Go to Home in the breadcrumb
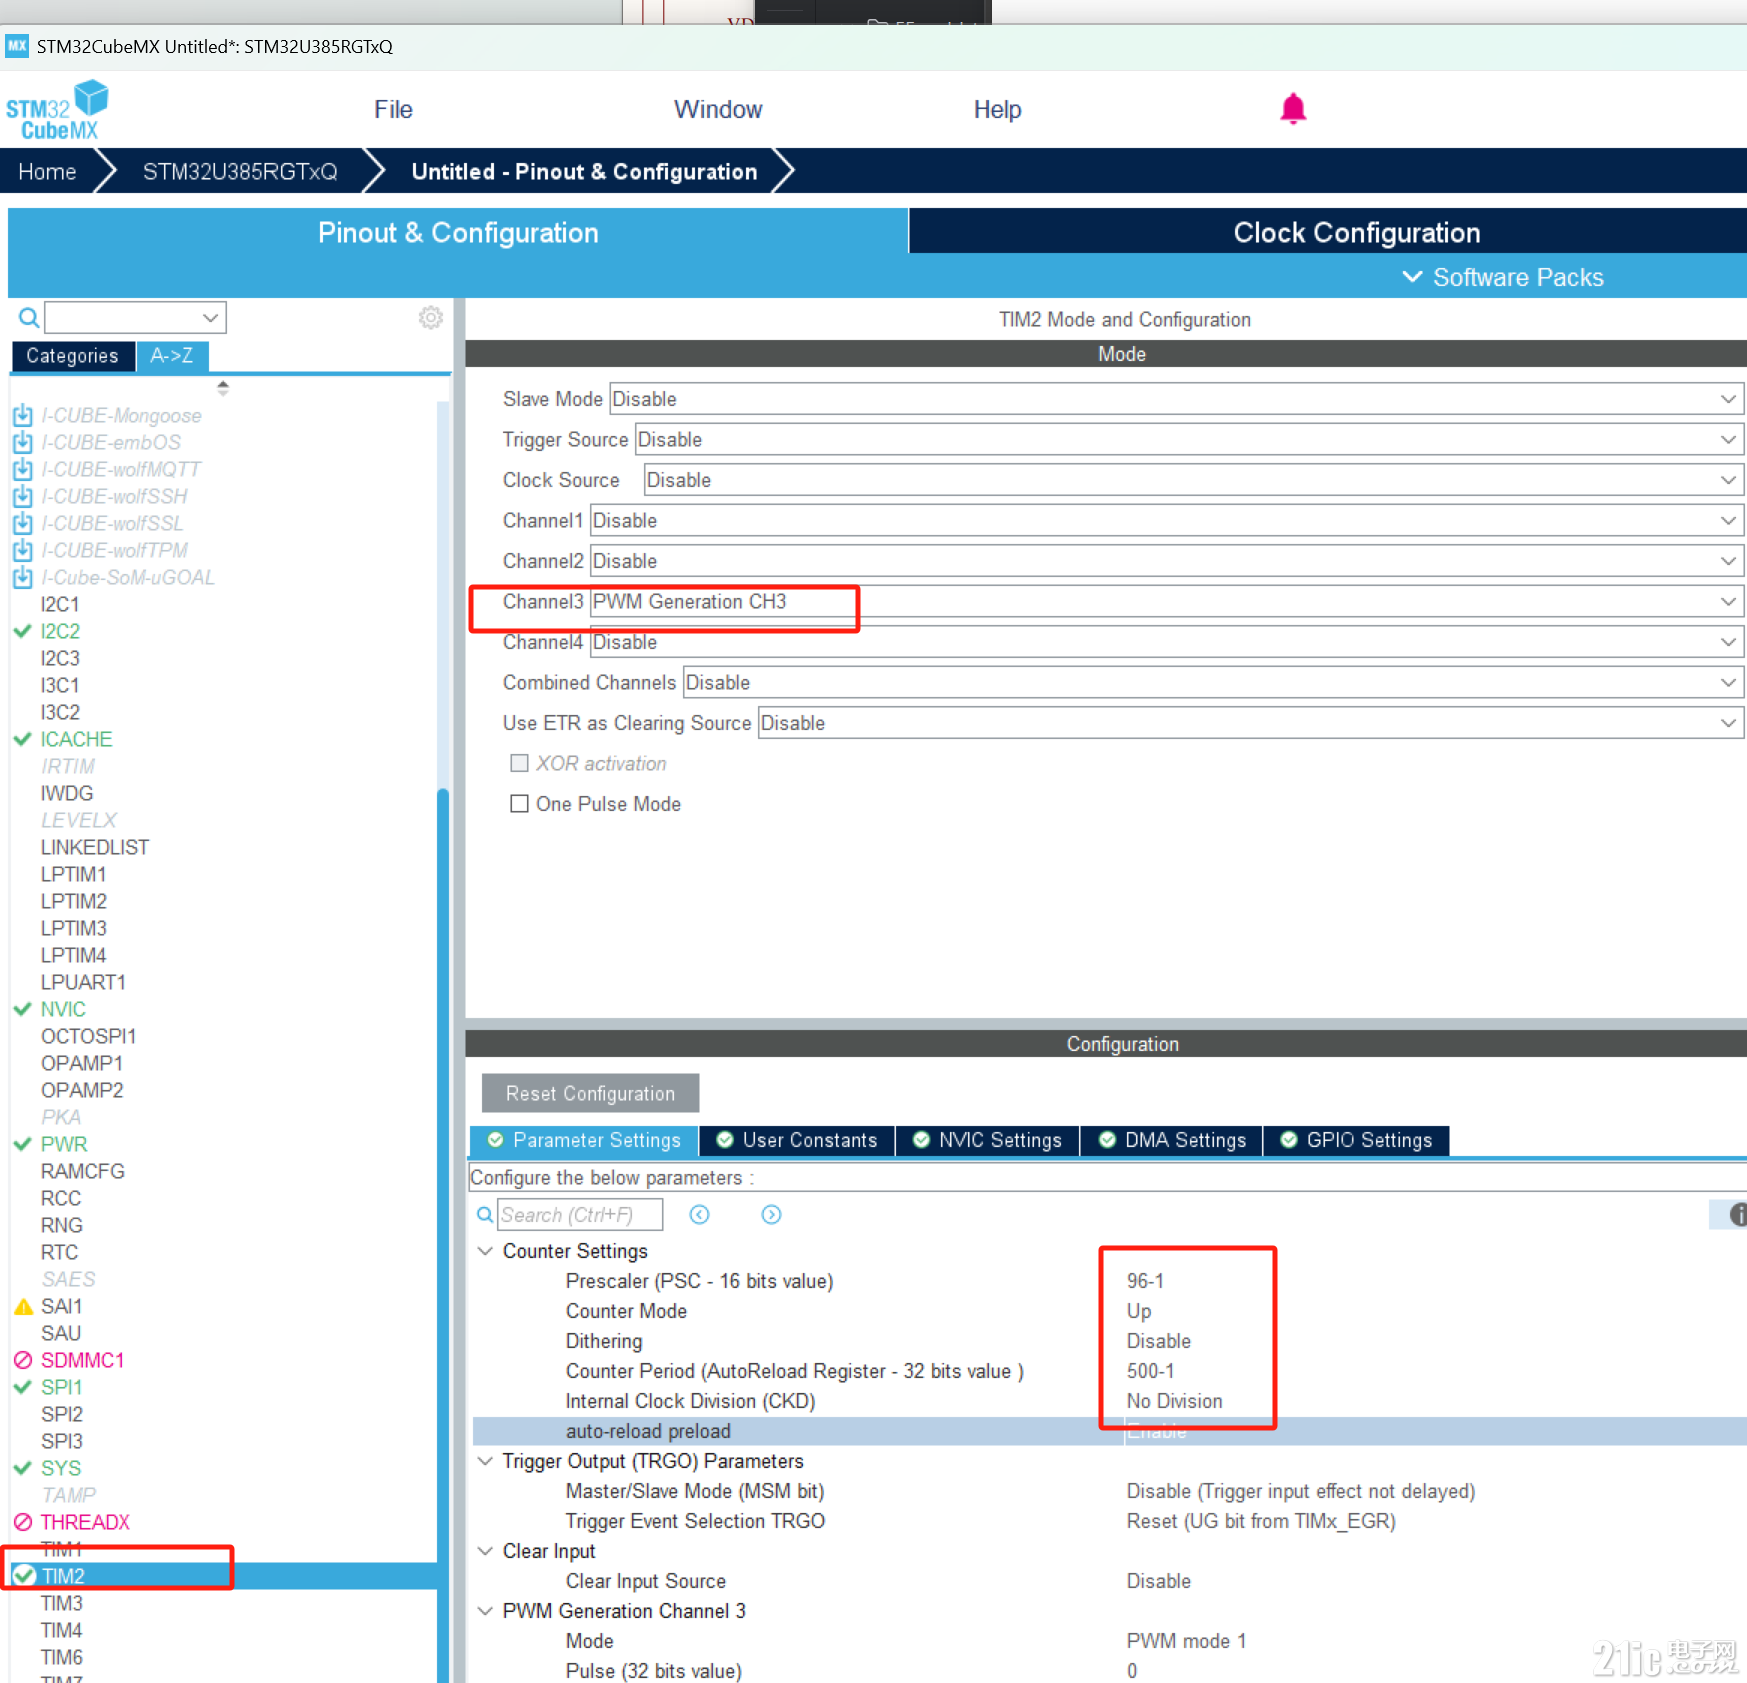 (47, 172)
